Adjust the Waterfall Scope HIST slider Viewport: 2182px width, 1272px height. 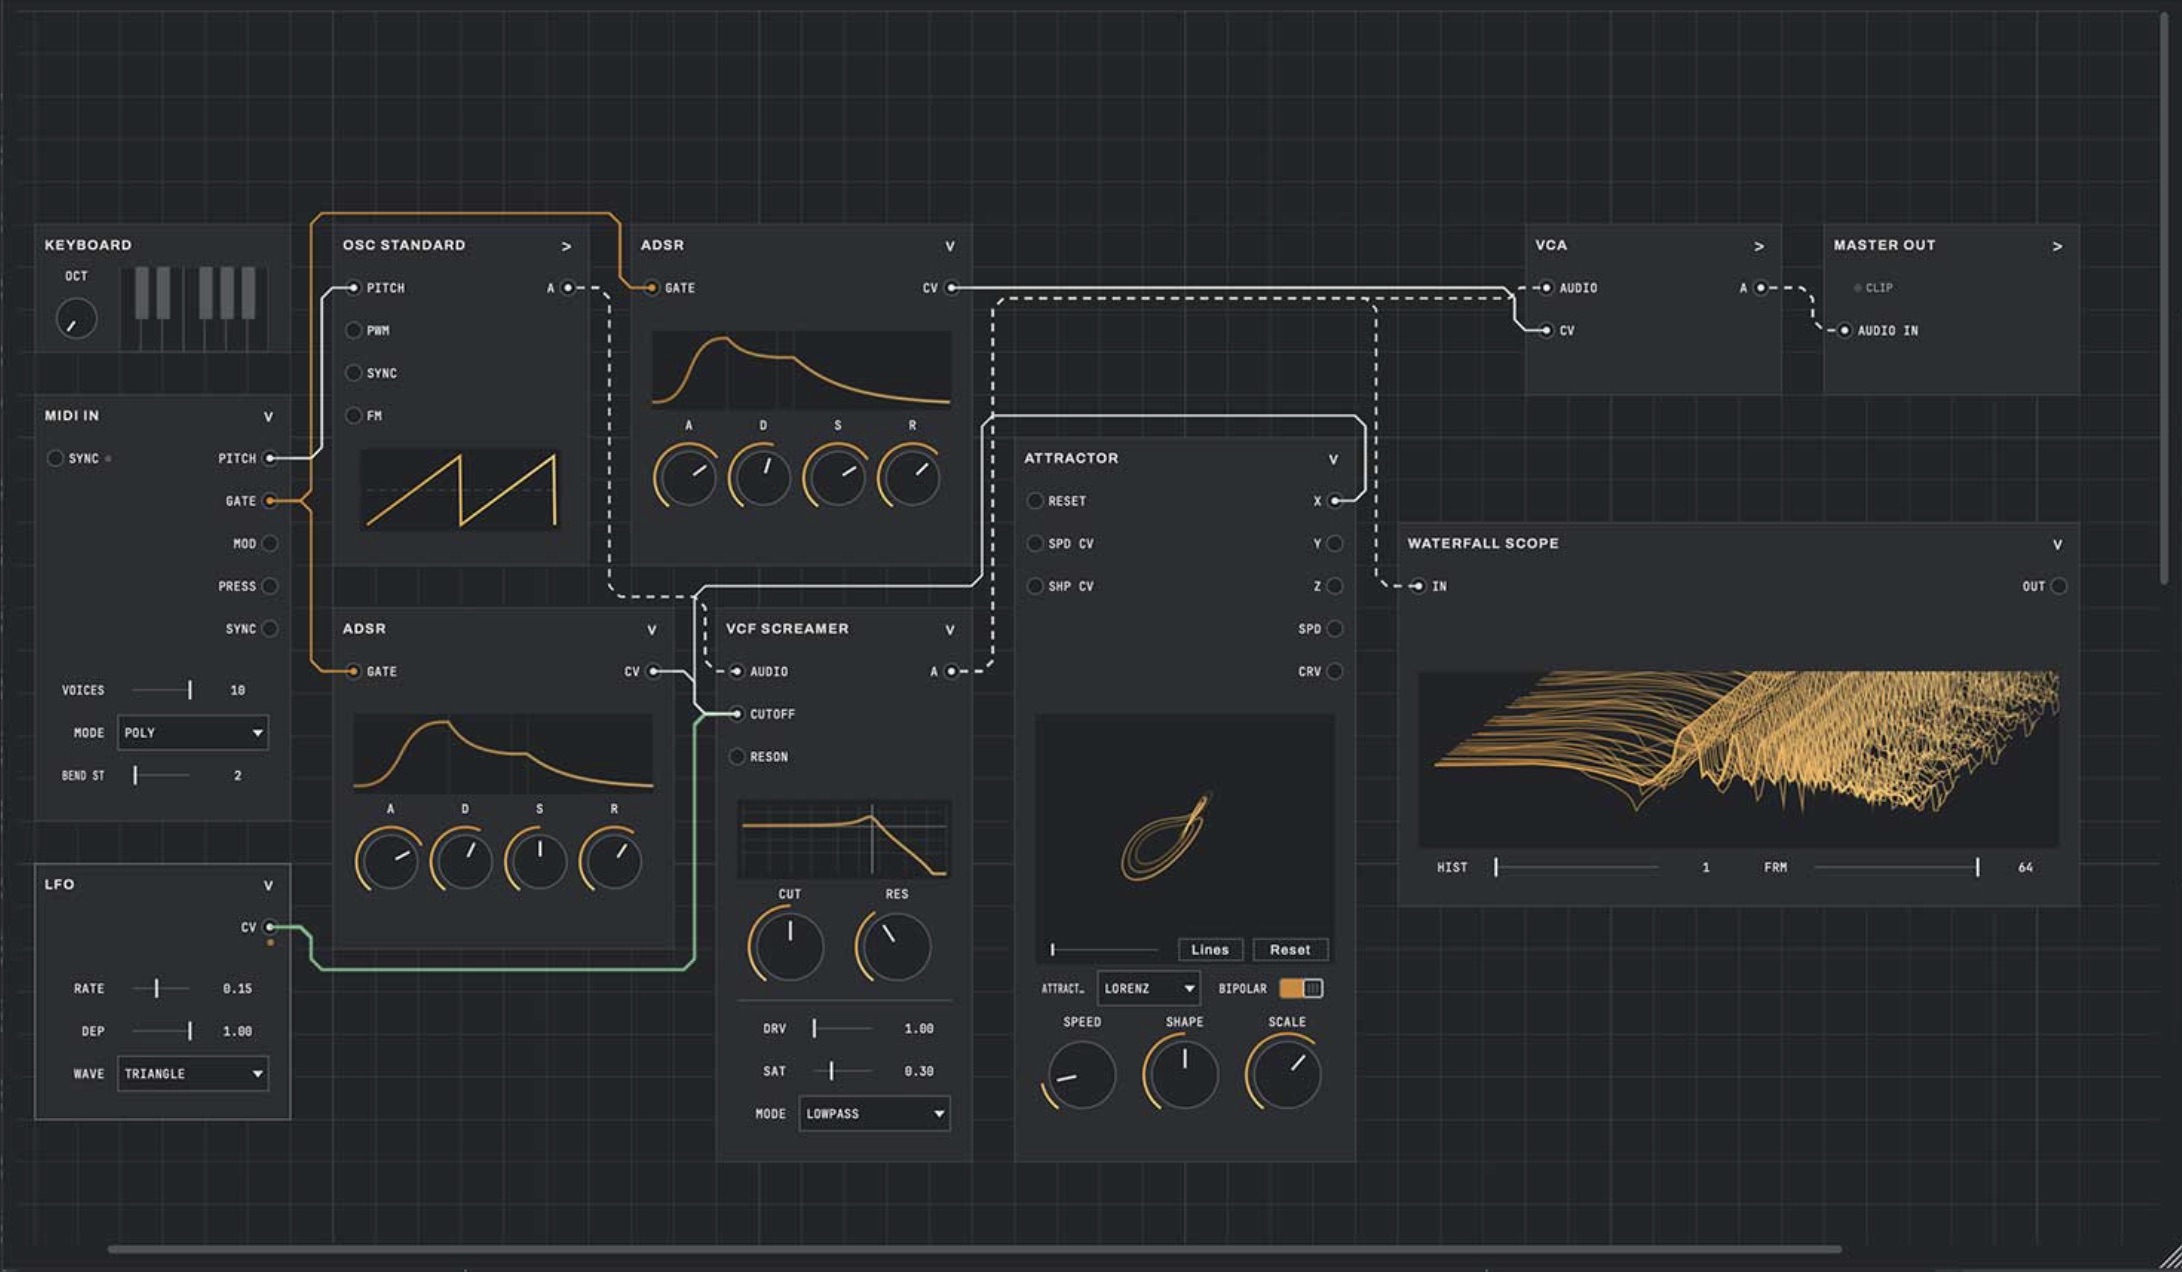1577,867
